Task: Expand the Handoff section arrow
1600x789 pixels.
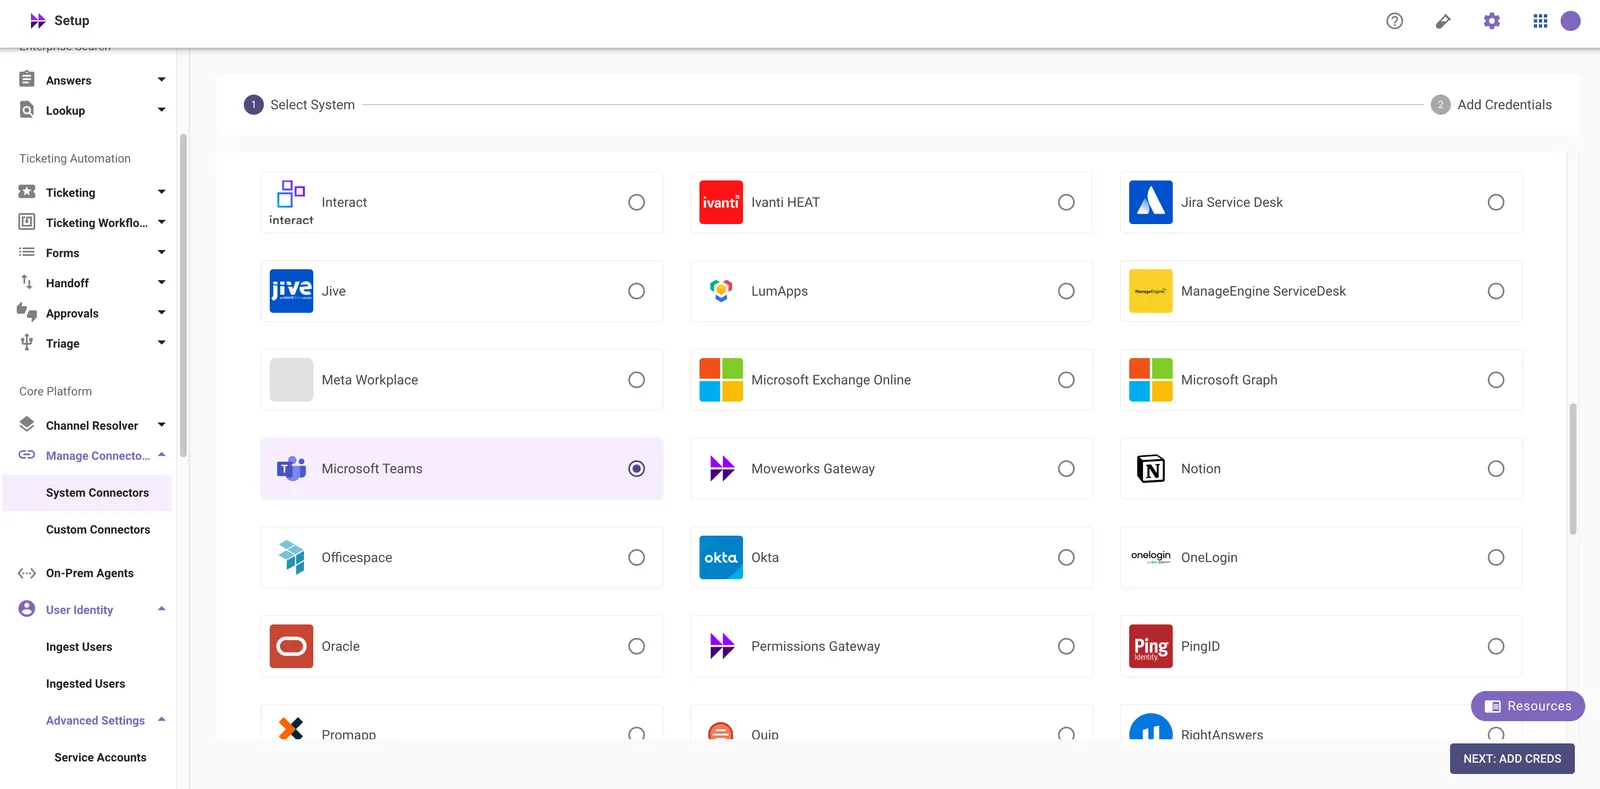Action: click(x=161, y=283)
